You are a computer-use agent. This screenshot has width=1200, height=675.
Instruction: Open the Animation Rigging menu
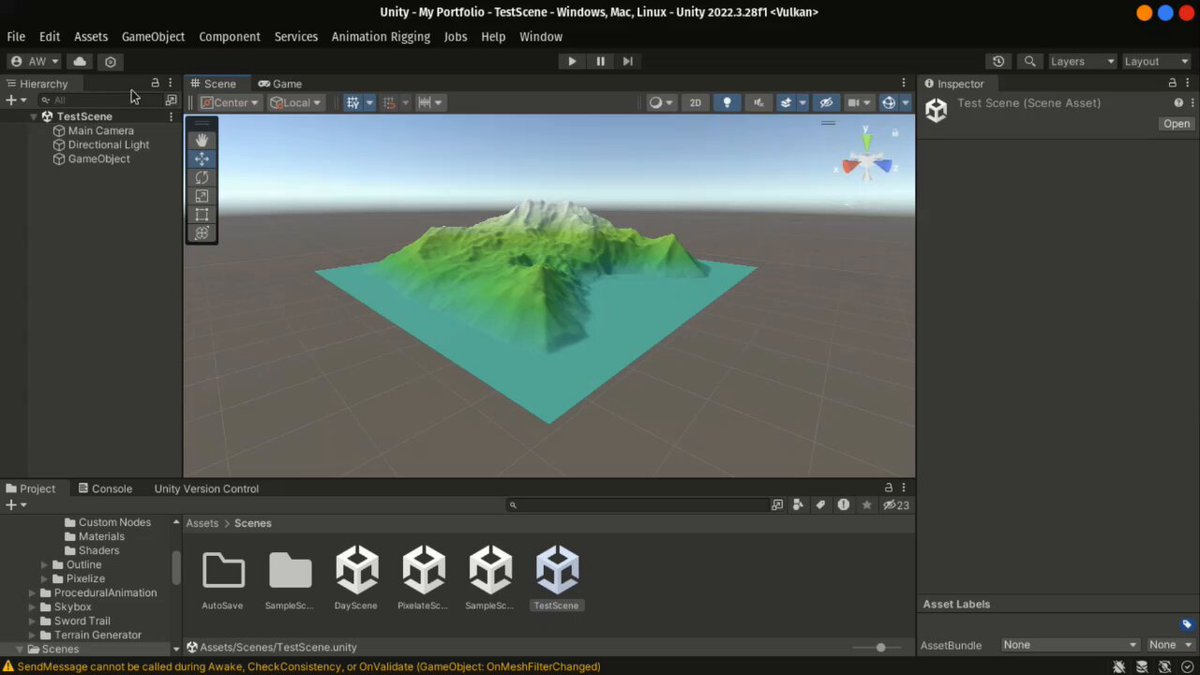tap(380, 37)
